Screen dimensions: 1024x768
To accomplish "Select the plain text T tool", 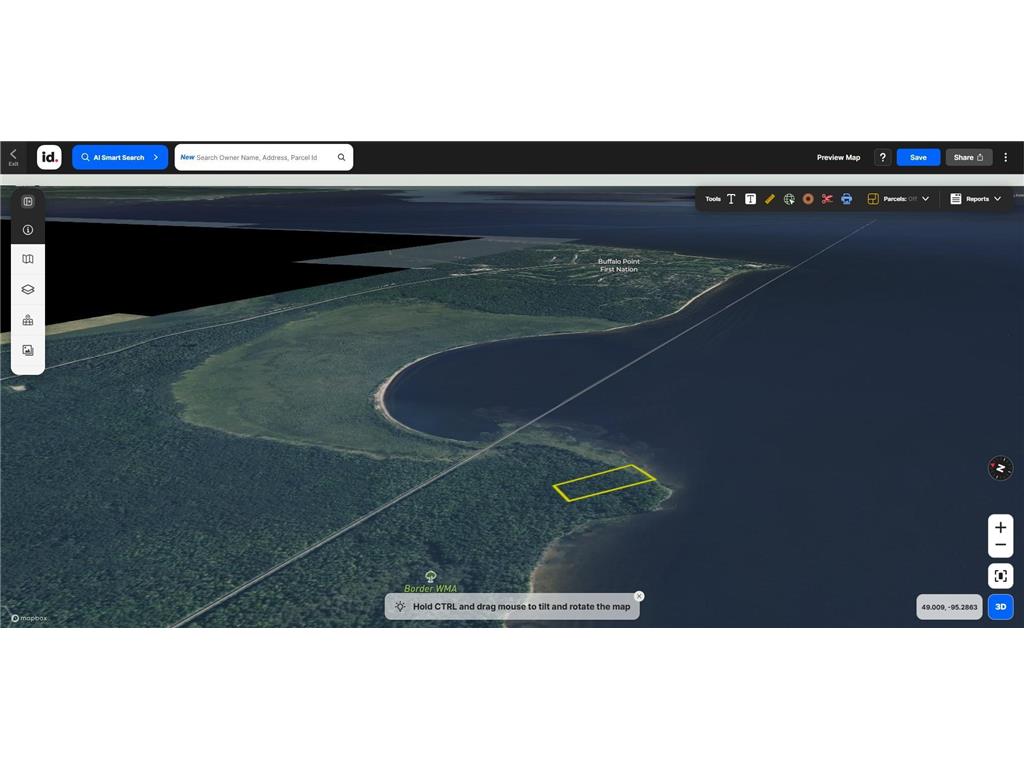I will 731,199.
